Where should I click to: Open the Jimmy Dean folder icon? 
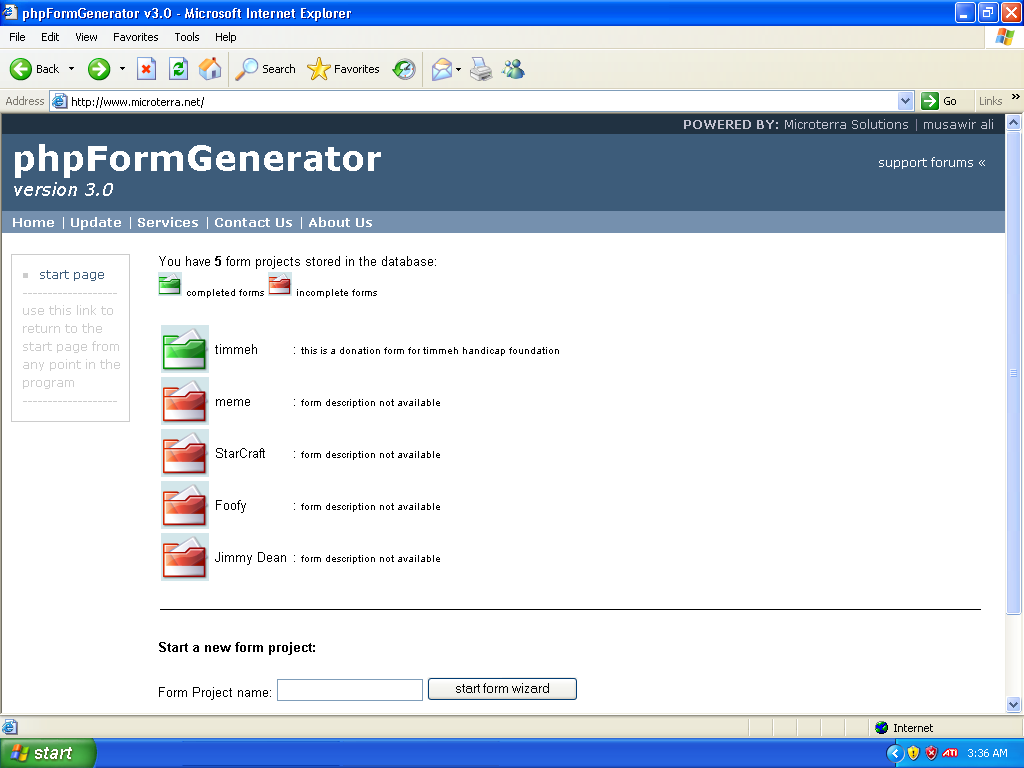click(185, 557)
